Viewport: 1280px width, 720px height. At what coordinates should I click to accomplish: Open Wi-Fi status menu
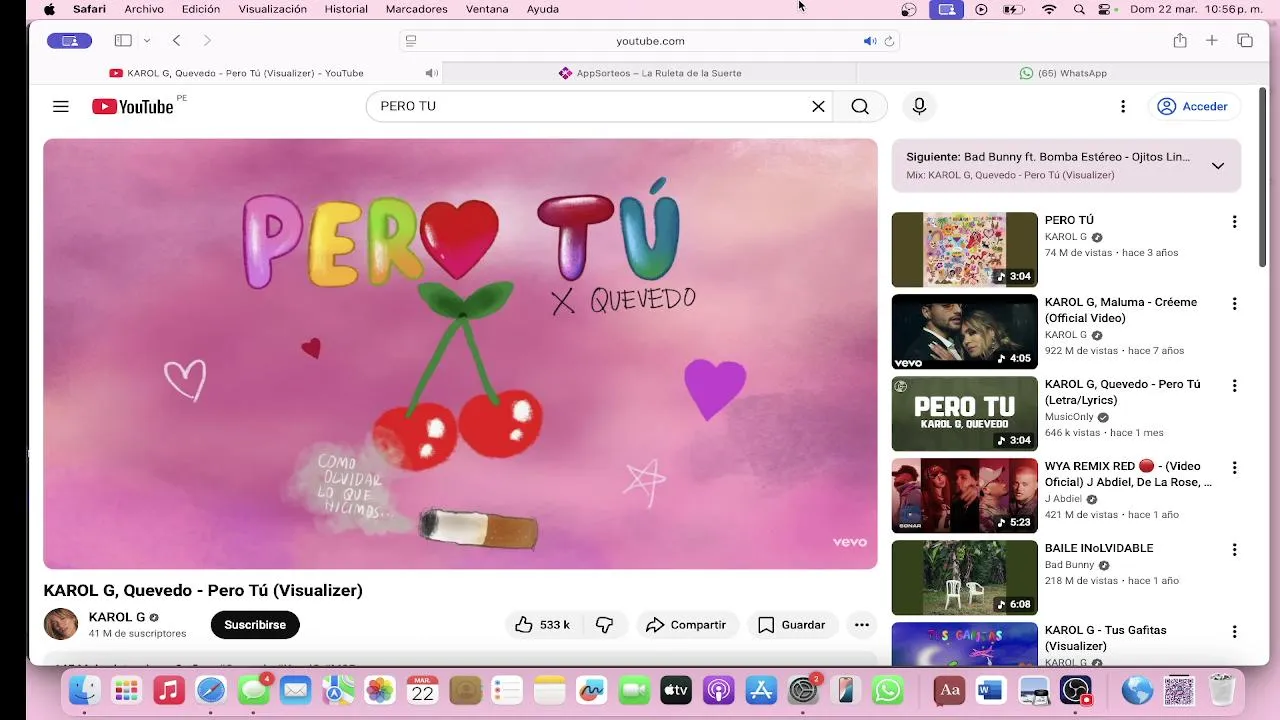[x=1049, y=9]
